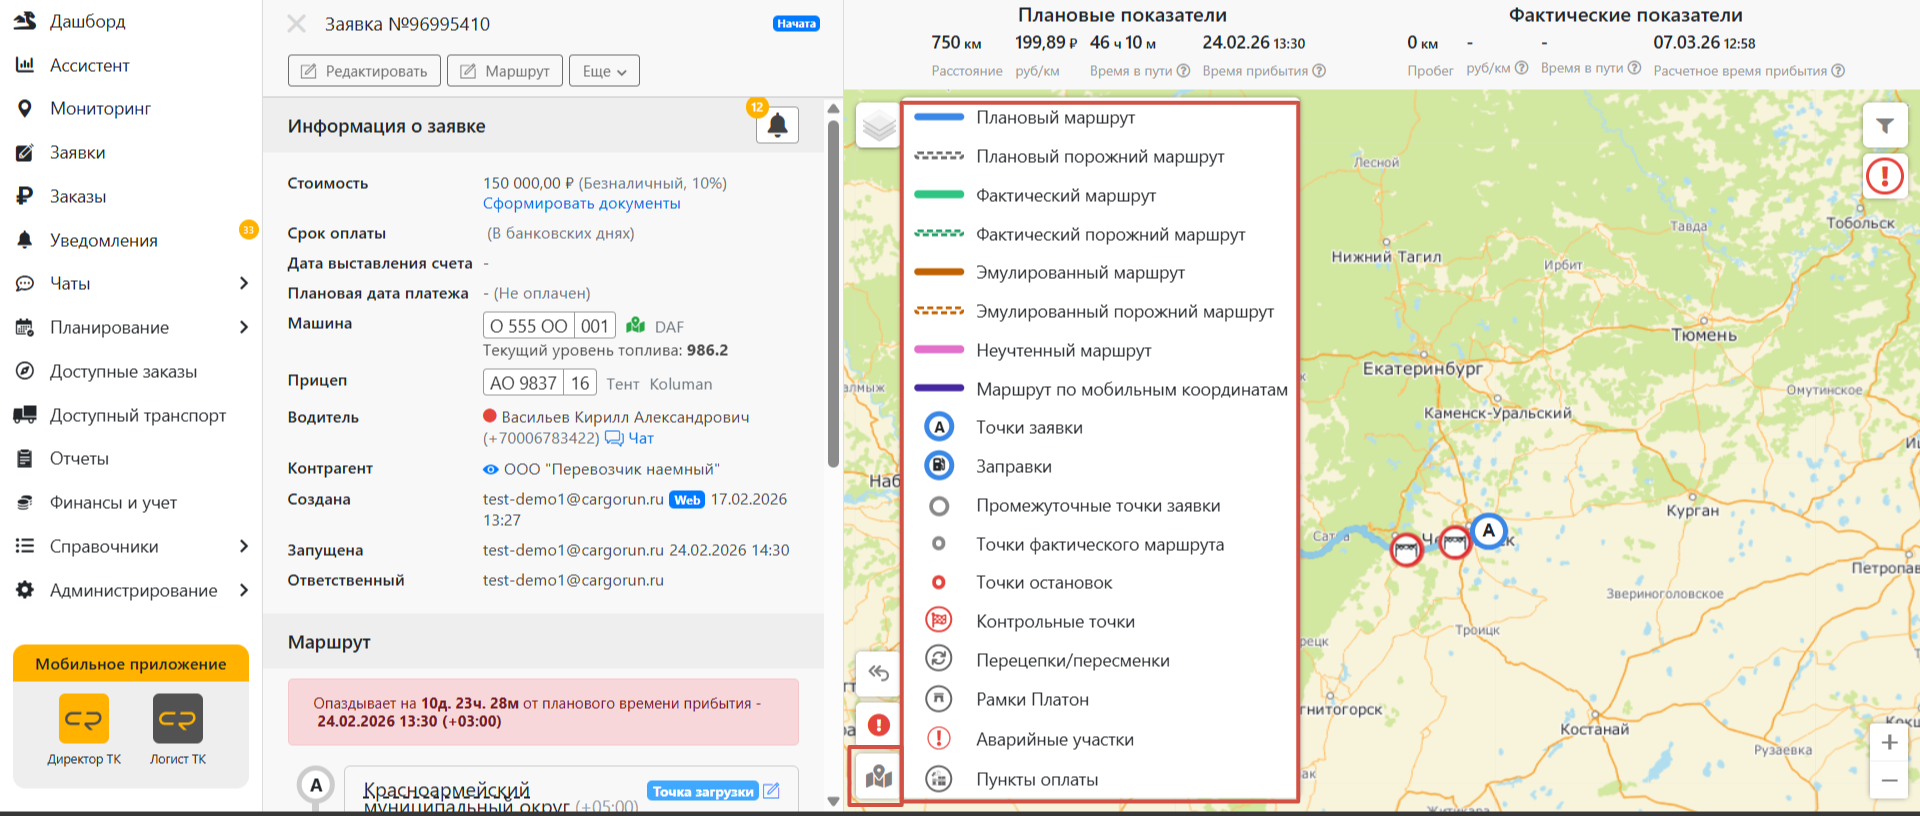The width and height of the screenshot is (1920, 816).
Task: Select the point A marker on the map
Action: [1489, 531]
